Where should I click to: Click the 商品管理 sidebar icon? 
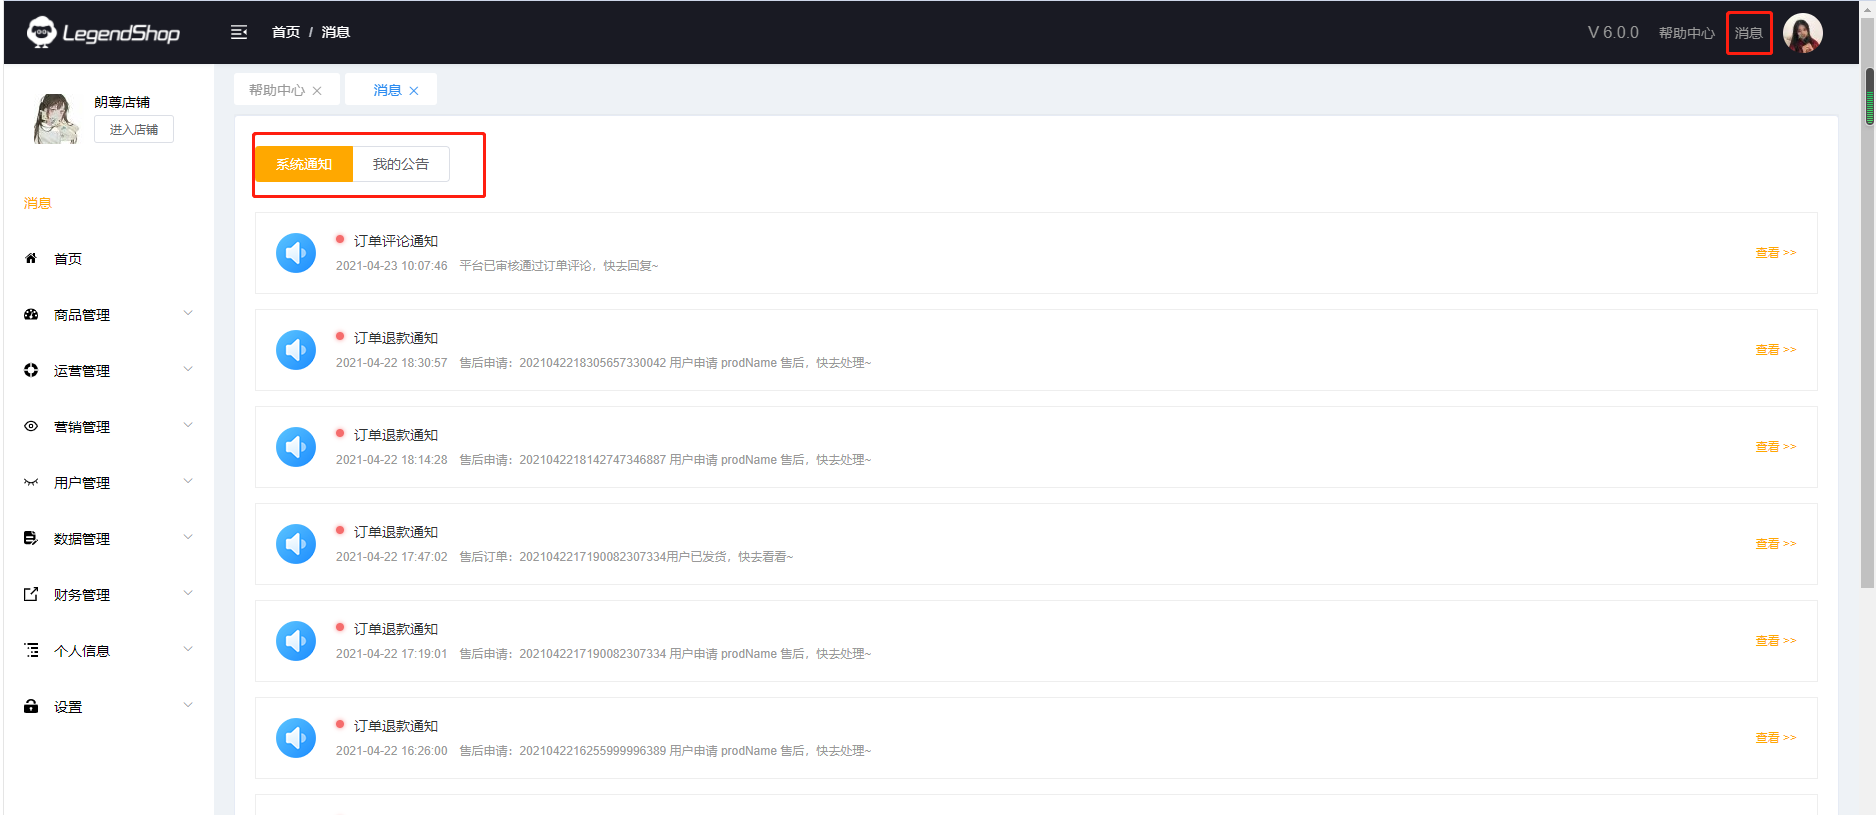point(31,315)
